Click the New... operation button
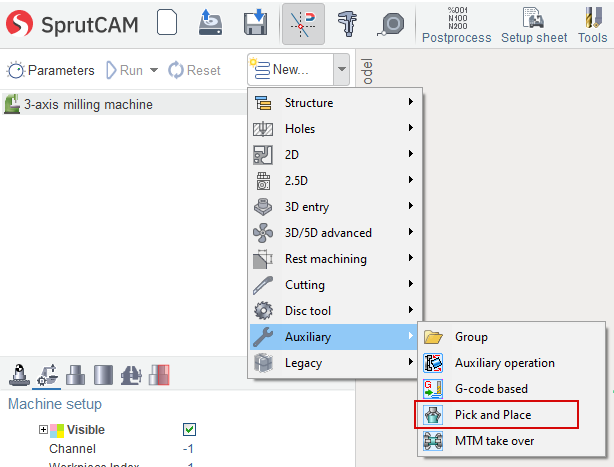The width and height of the screenshot is (614, 467). tap(291, 70)
